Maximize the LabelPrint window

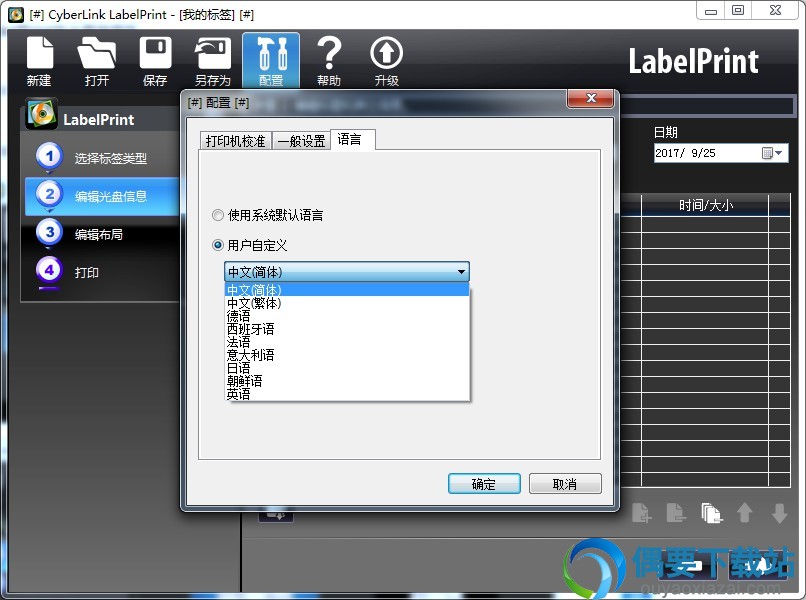738,11
